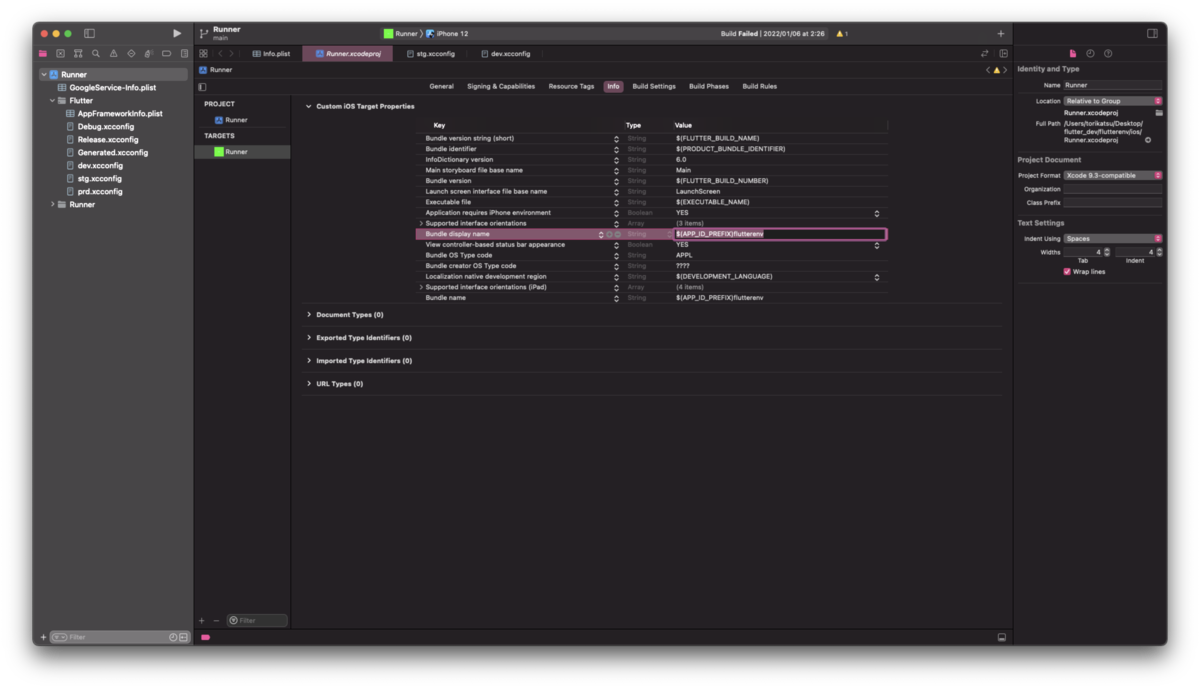Add a file with navigator plus button

(x=43, y=637)
